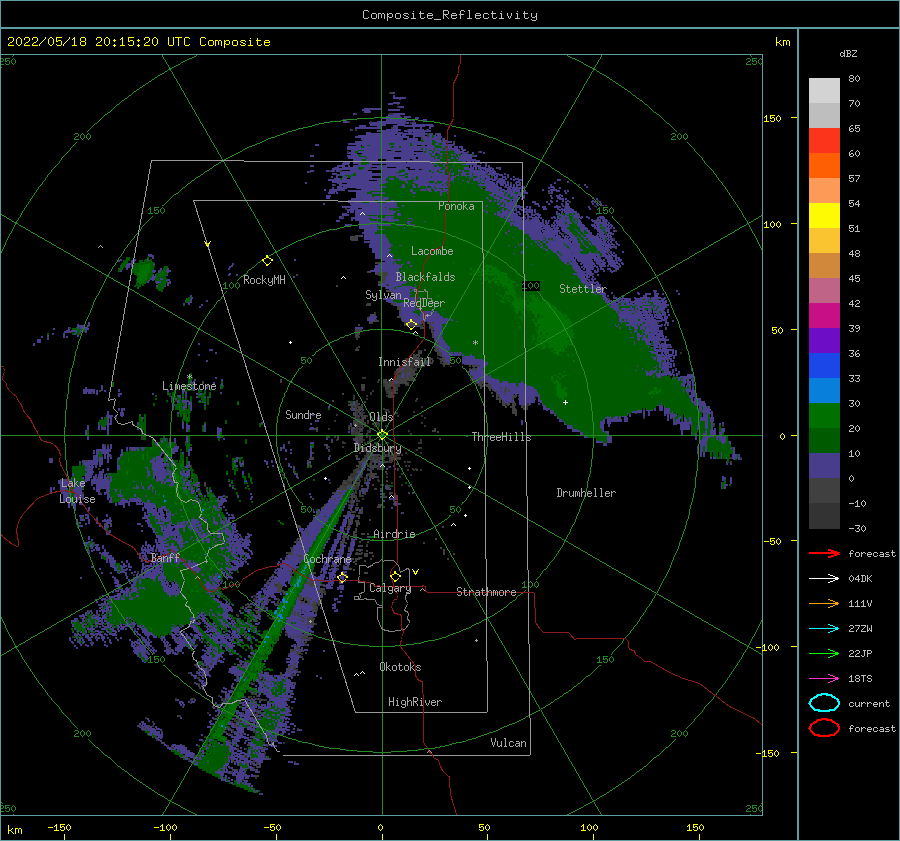The image size is (900, 841).
Task: Click the yellow swatch in dBZ scale
Action: tap(824, 215)
